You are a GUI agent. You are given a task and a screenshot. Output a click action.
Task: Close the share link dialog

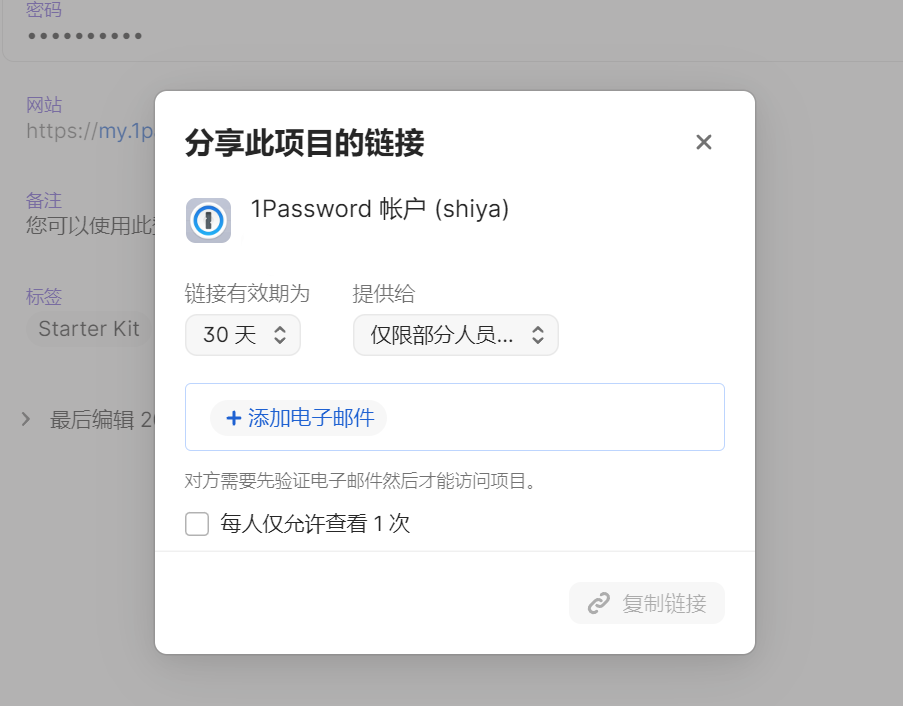[703, 142]
